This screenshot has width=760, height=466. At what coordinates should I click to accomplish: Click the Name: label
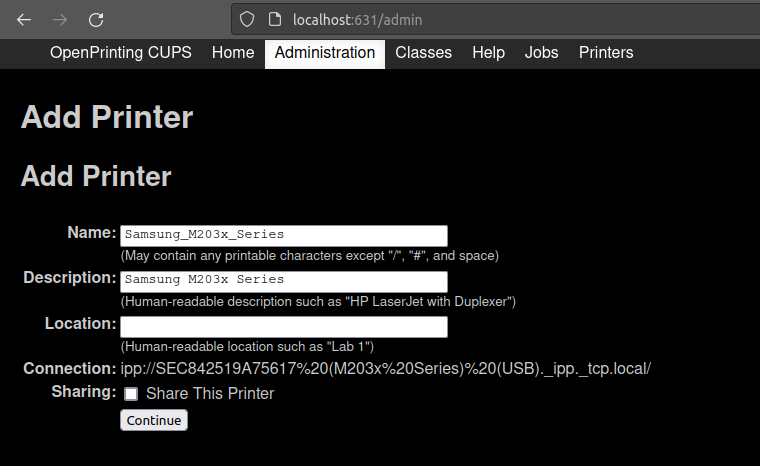pos(92,232)
